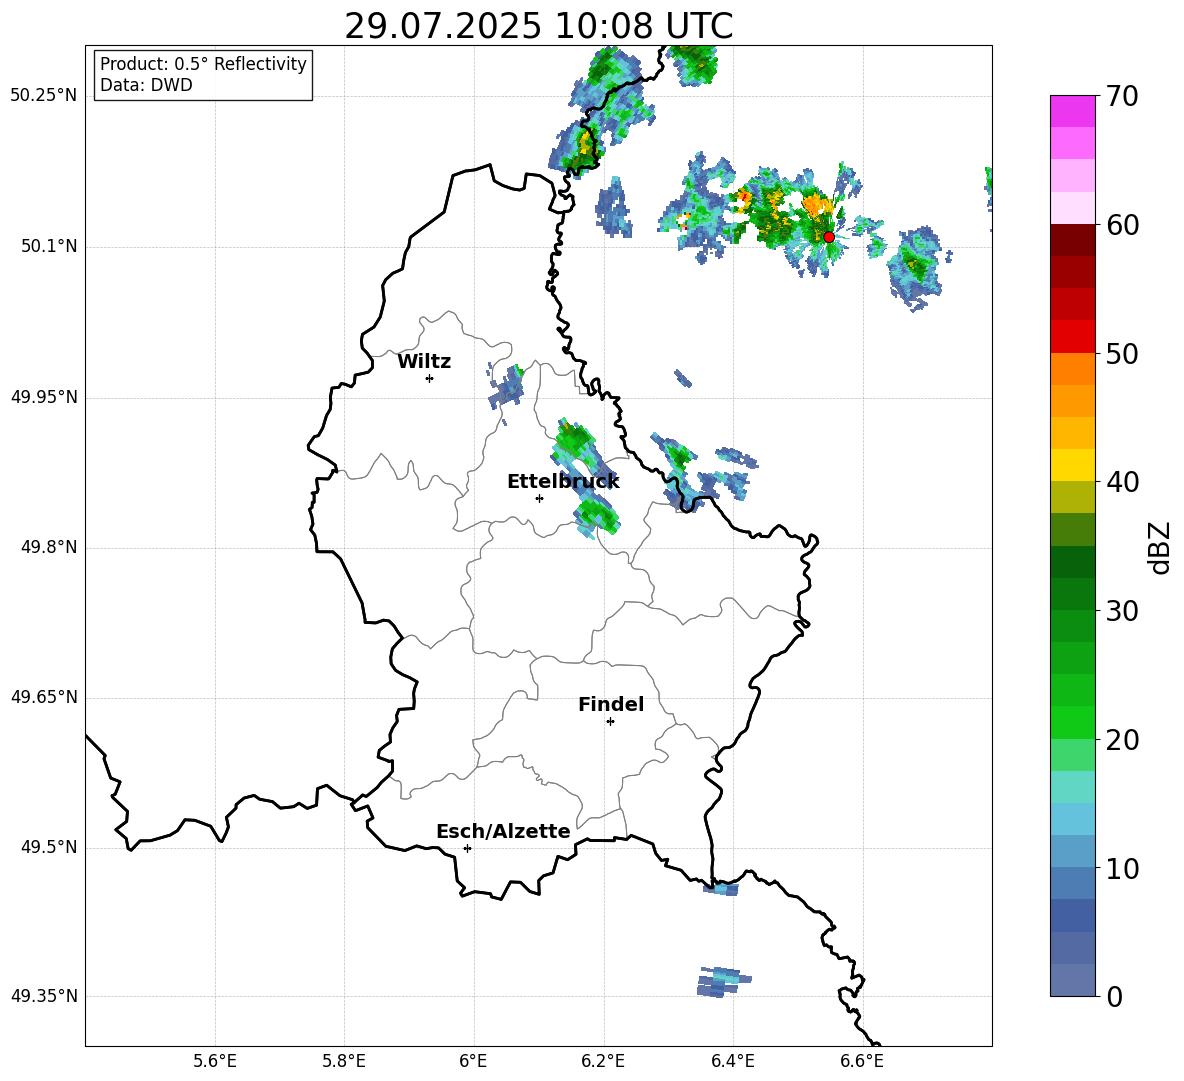Viewport: 1184px width, 1081px height.
Task: Click the red radar location dot
Action: coord(828,237)
